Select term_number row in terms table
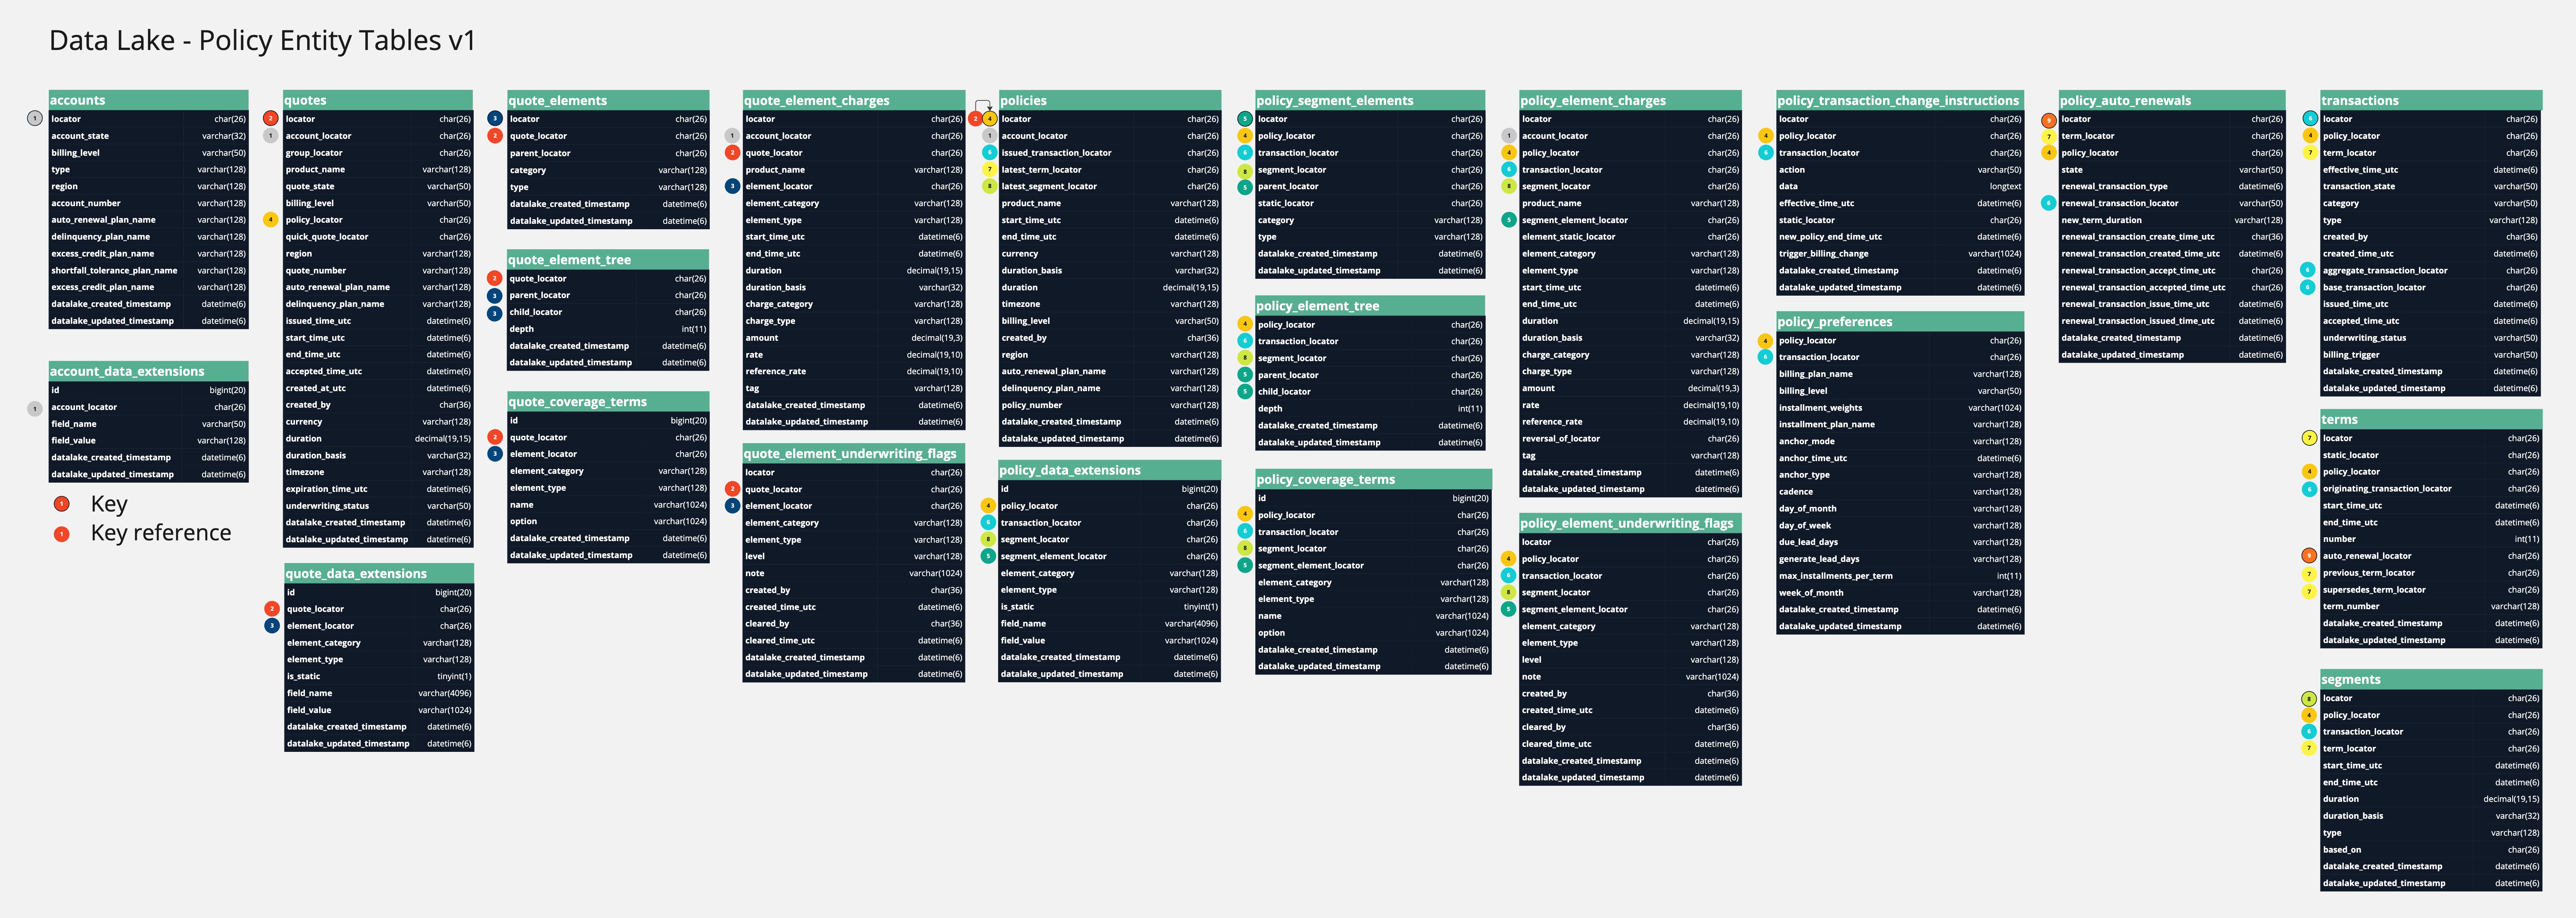The width and height of the screenshot is (2576, 918). click(x=2431, y=607)
